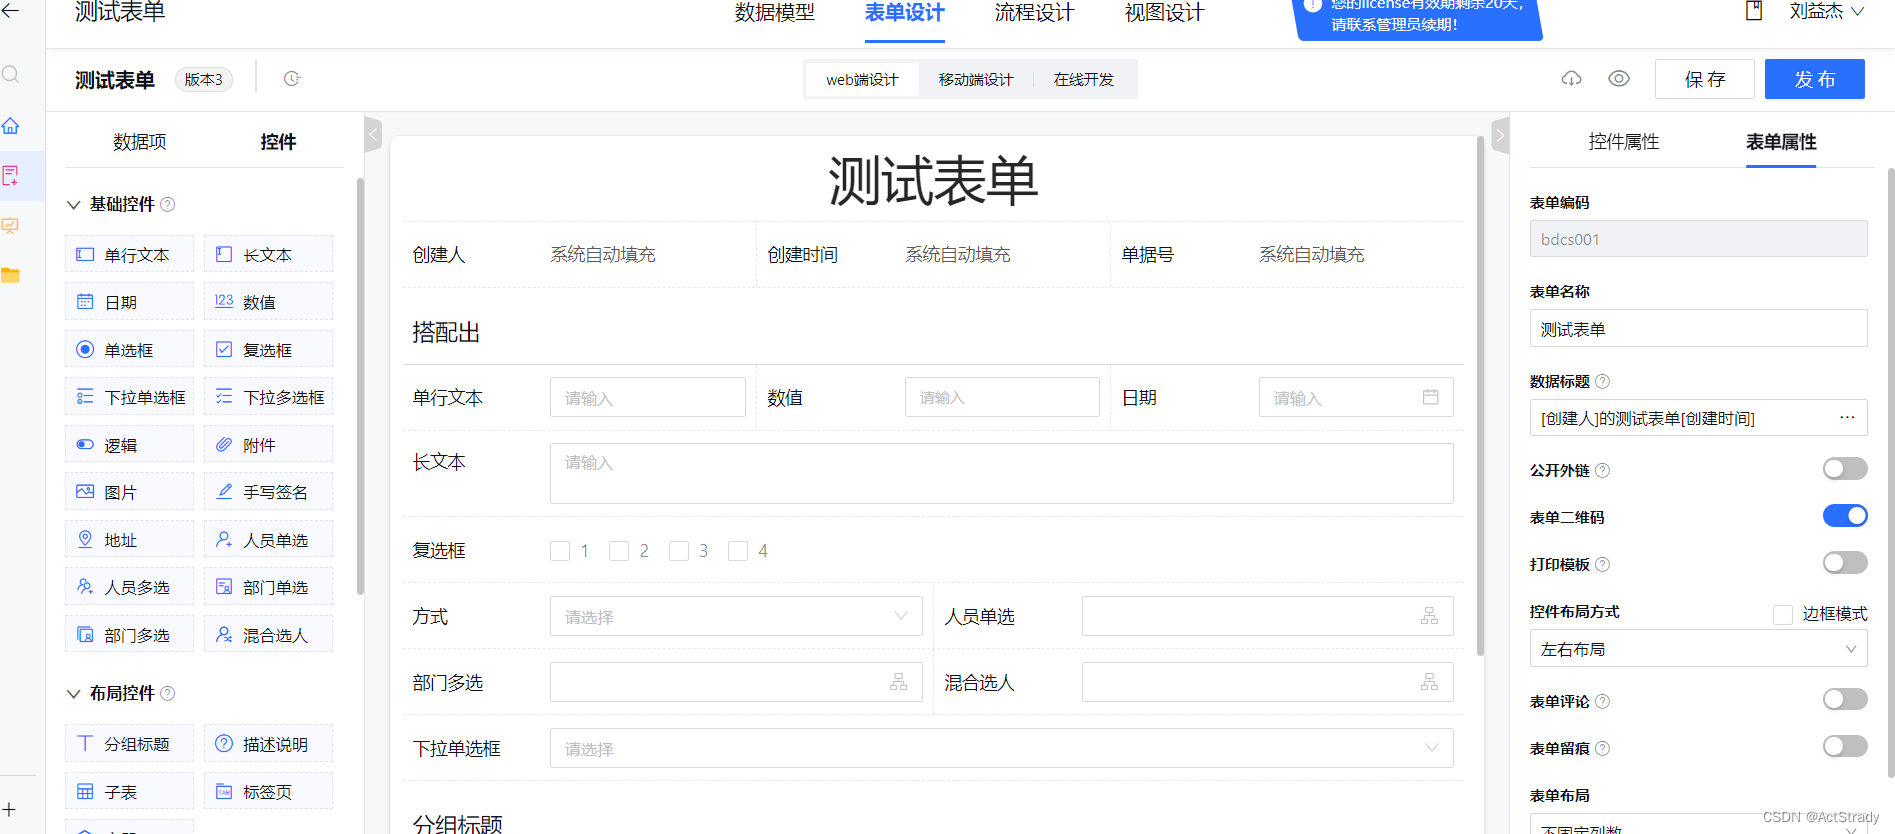1895x834 pixels.
Task: Click the cloud upload icon
Action: coord(1572,79)
